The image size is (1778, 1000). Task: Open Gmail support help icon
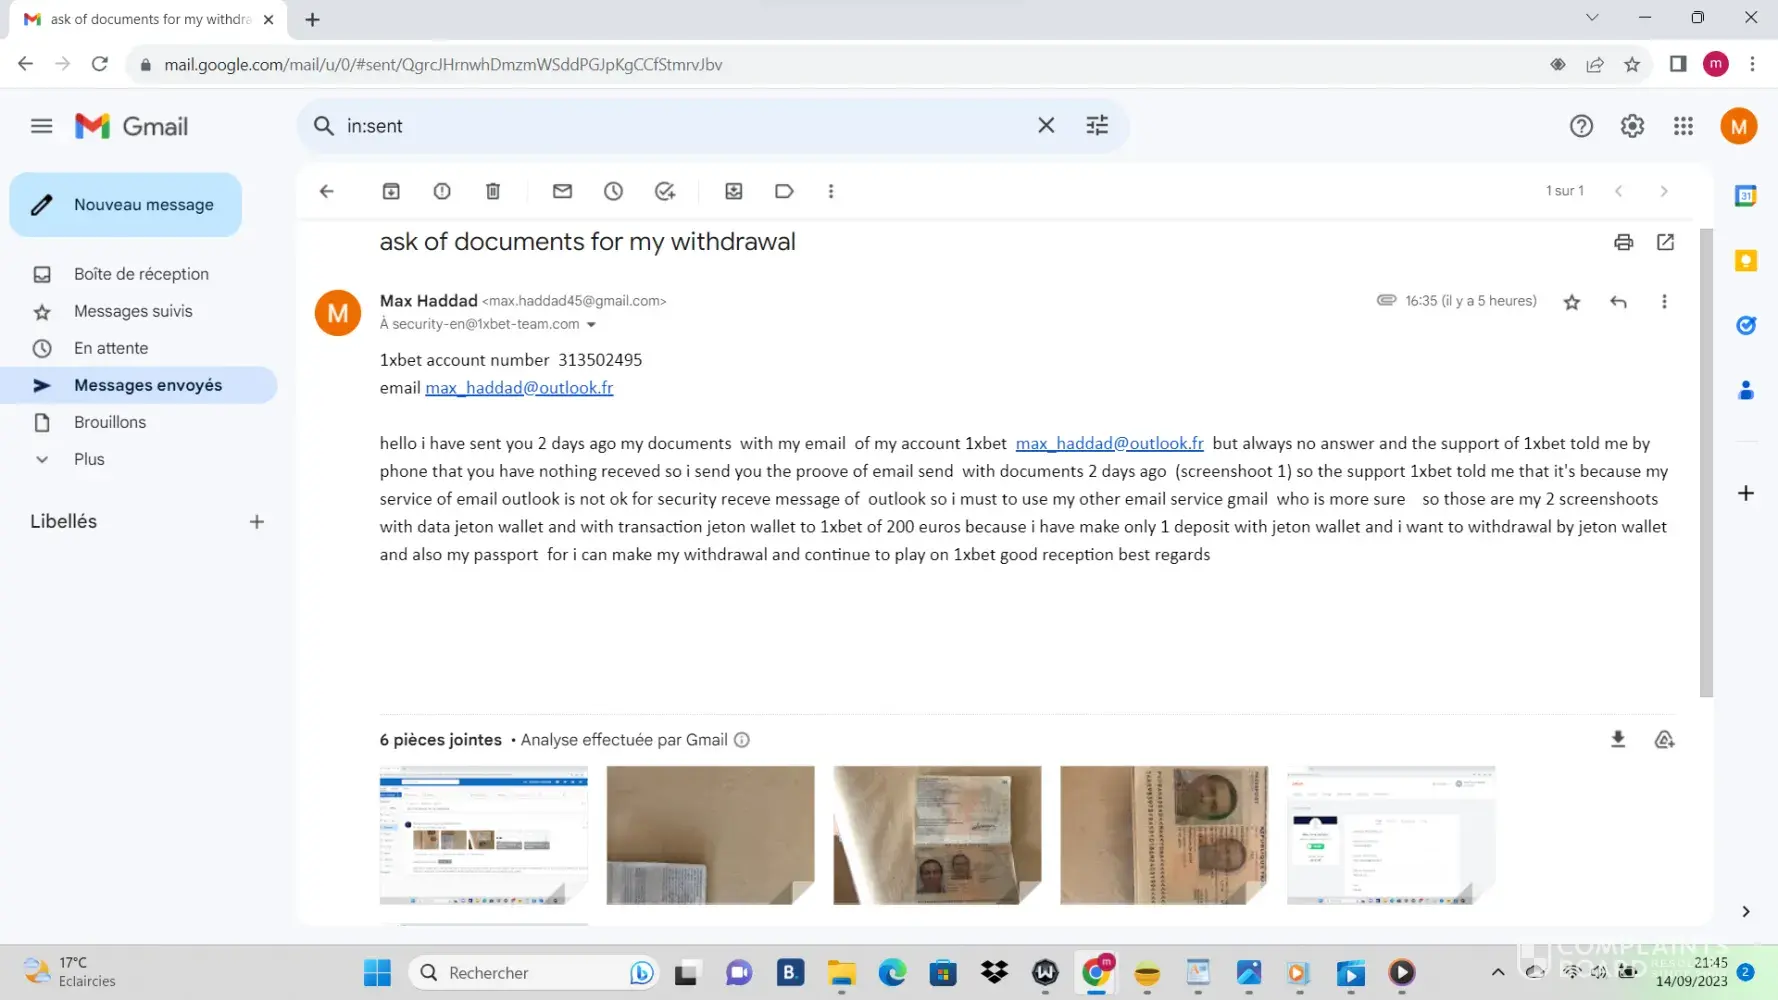coord(1581,126)
